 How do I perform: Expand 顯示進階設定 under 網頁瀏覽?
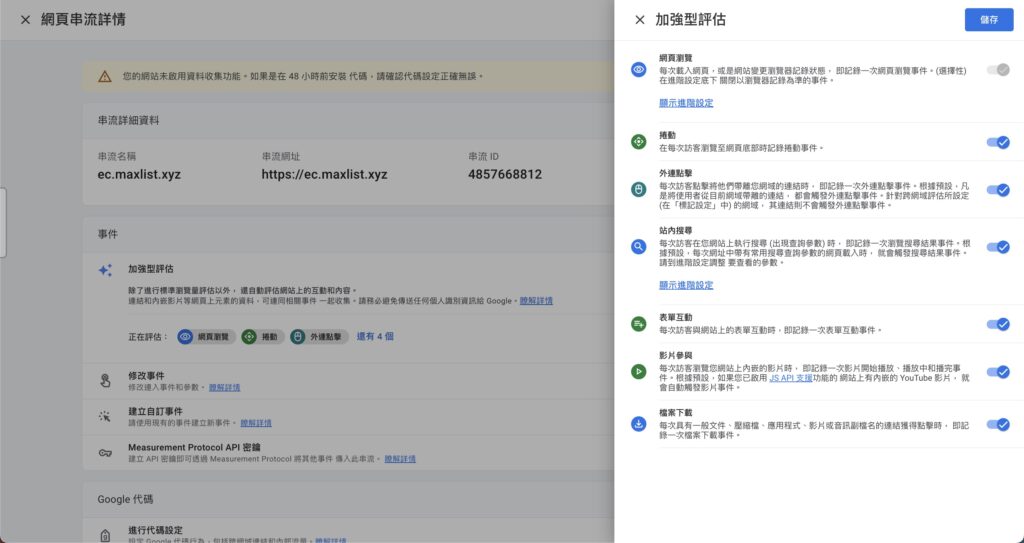pos(686,103)
